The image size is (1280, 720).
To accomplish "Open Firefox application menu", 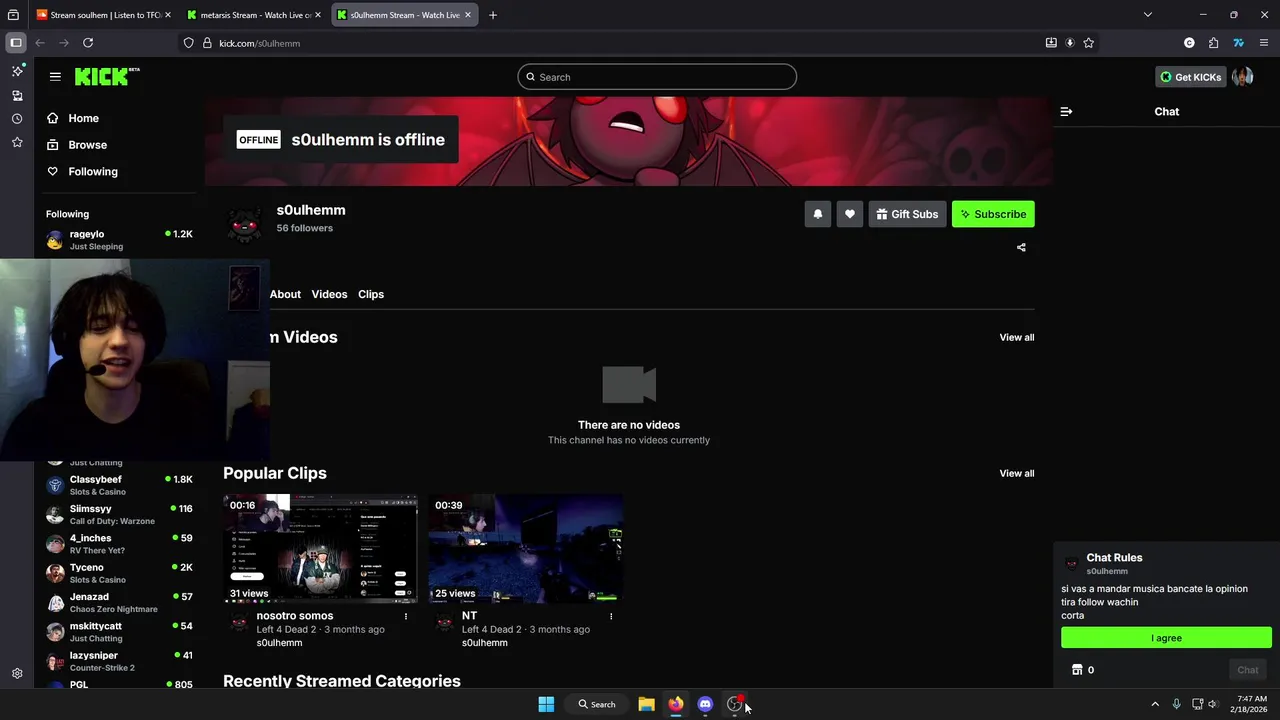I will point(1264,43).
